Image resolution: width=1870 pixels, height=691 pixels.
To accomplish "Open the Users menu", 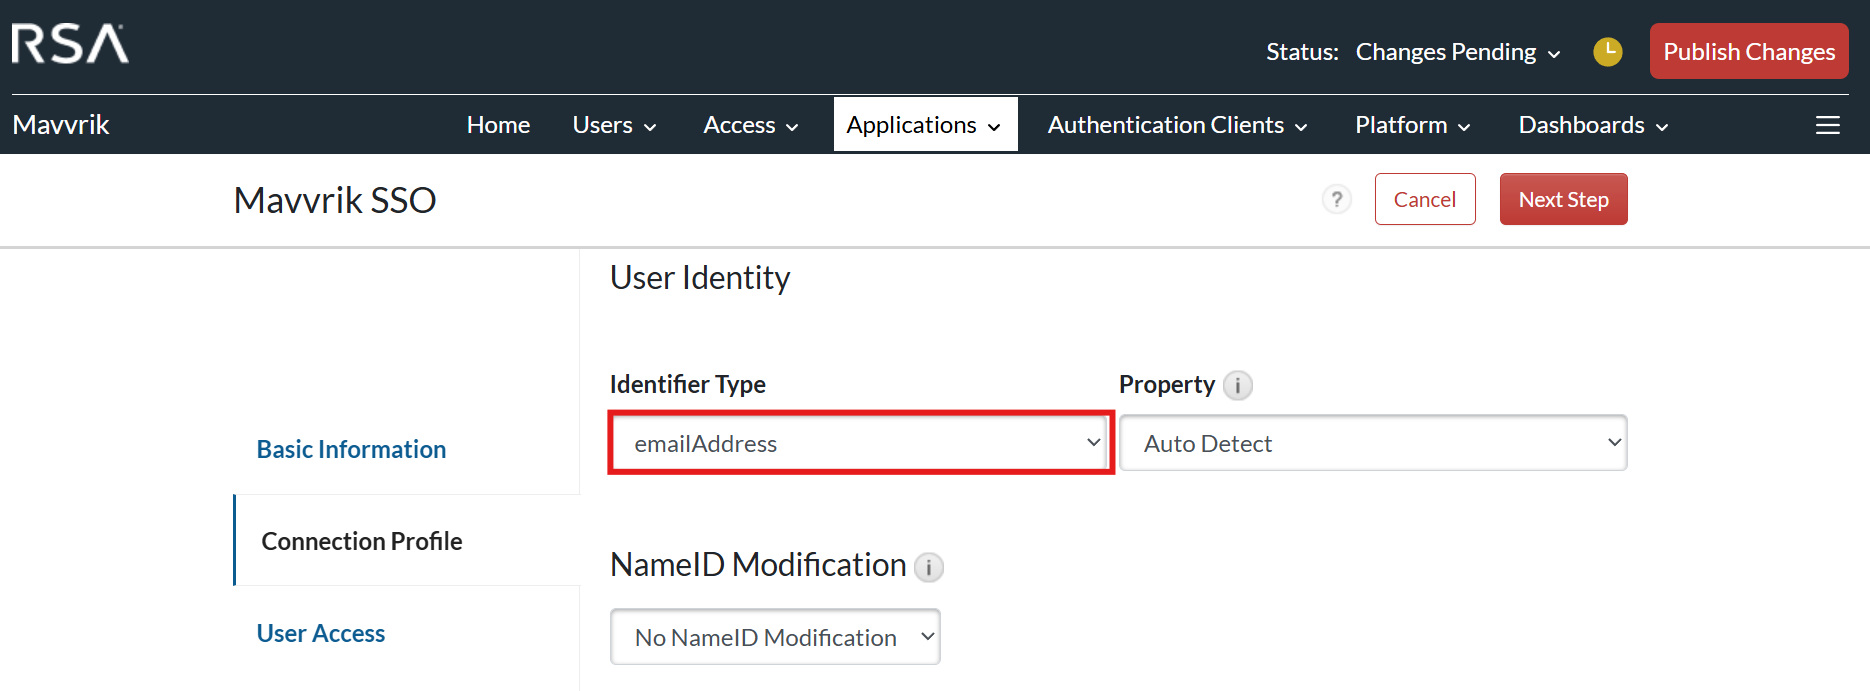I will 614,125.
